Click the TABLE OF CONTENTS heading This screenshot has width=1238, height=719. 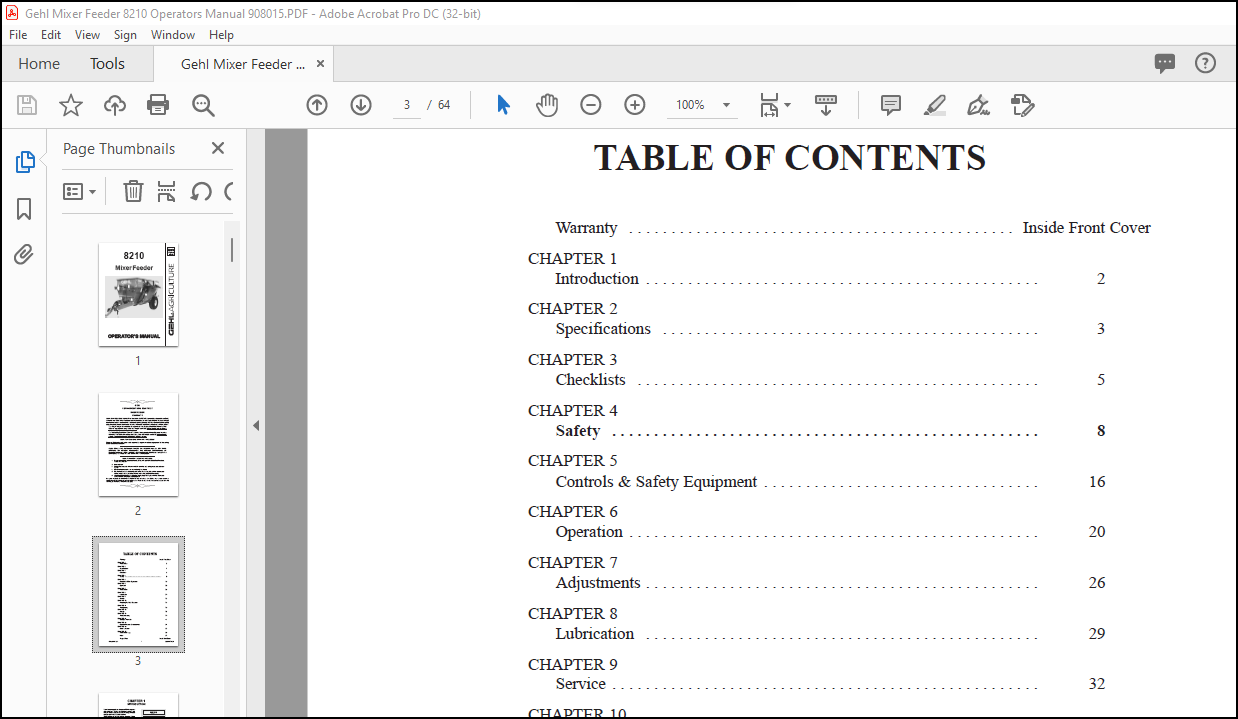(x=790, y=158)
